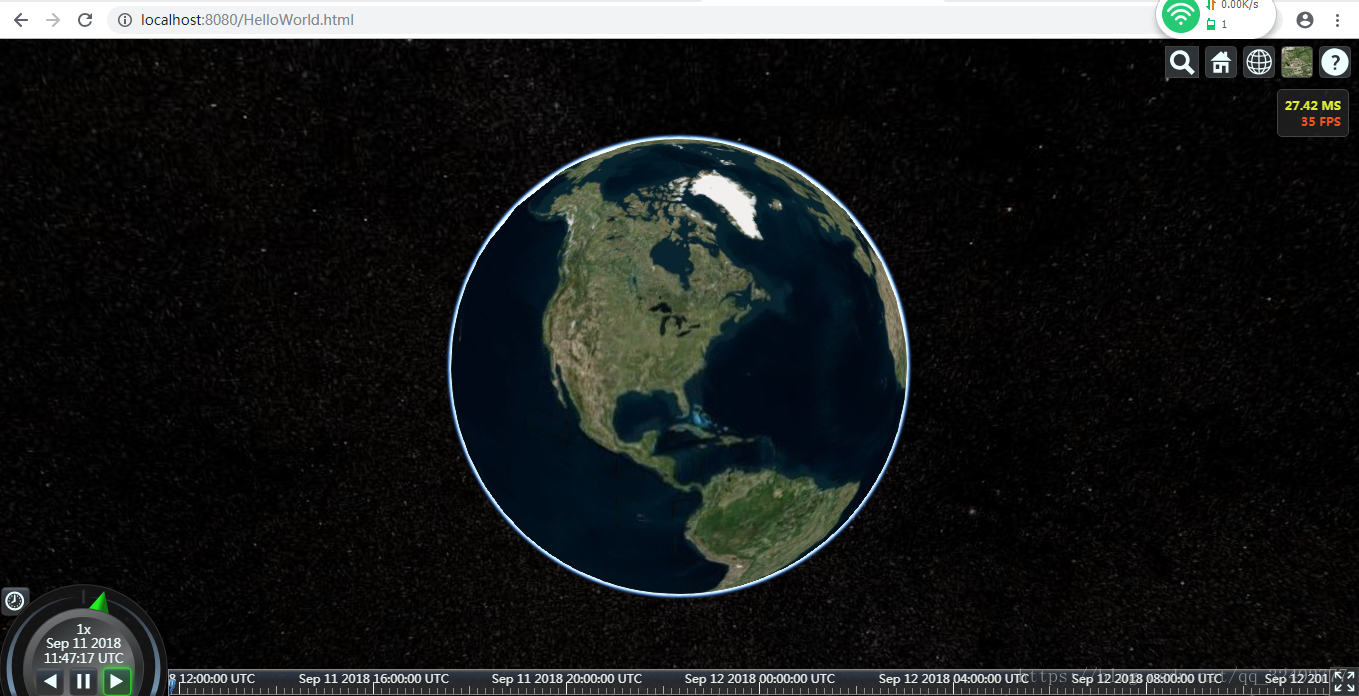The image size is (1359, 696).
Task: Pause the animation clock
Action: pos(83,682)
